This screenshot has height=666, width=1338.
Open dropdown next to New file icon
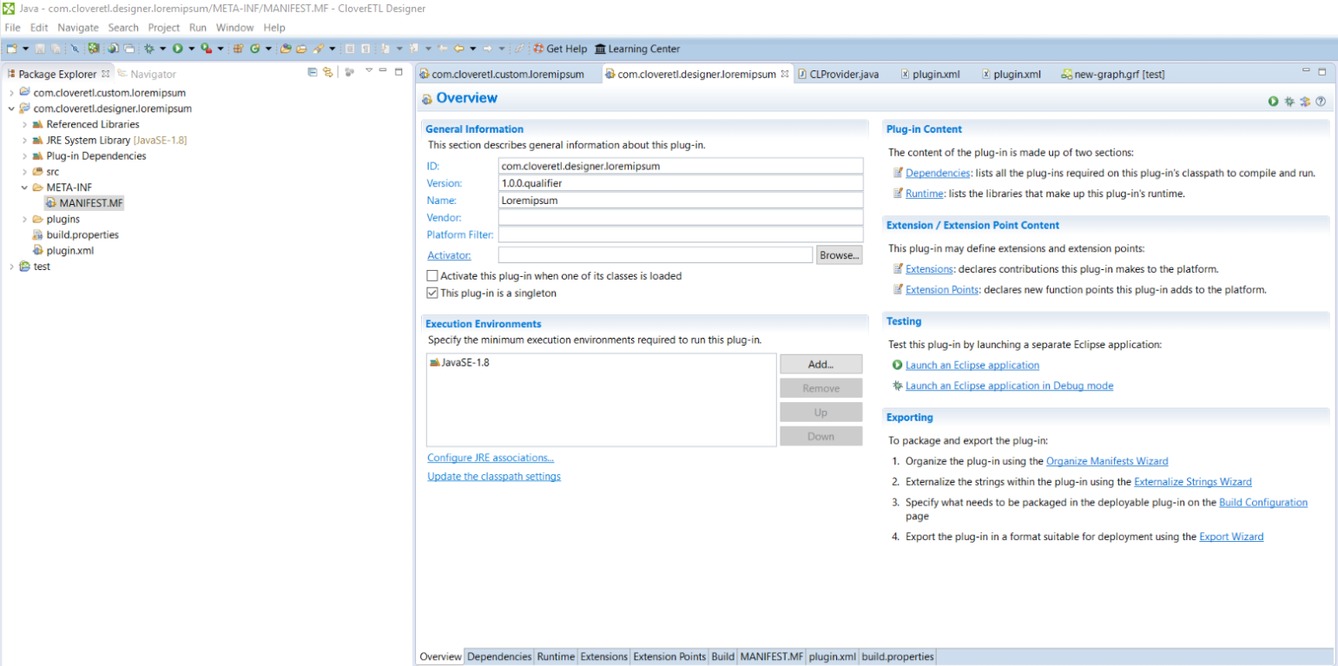25,48
